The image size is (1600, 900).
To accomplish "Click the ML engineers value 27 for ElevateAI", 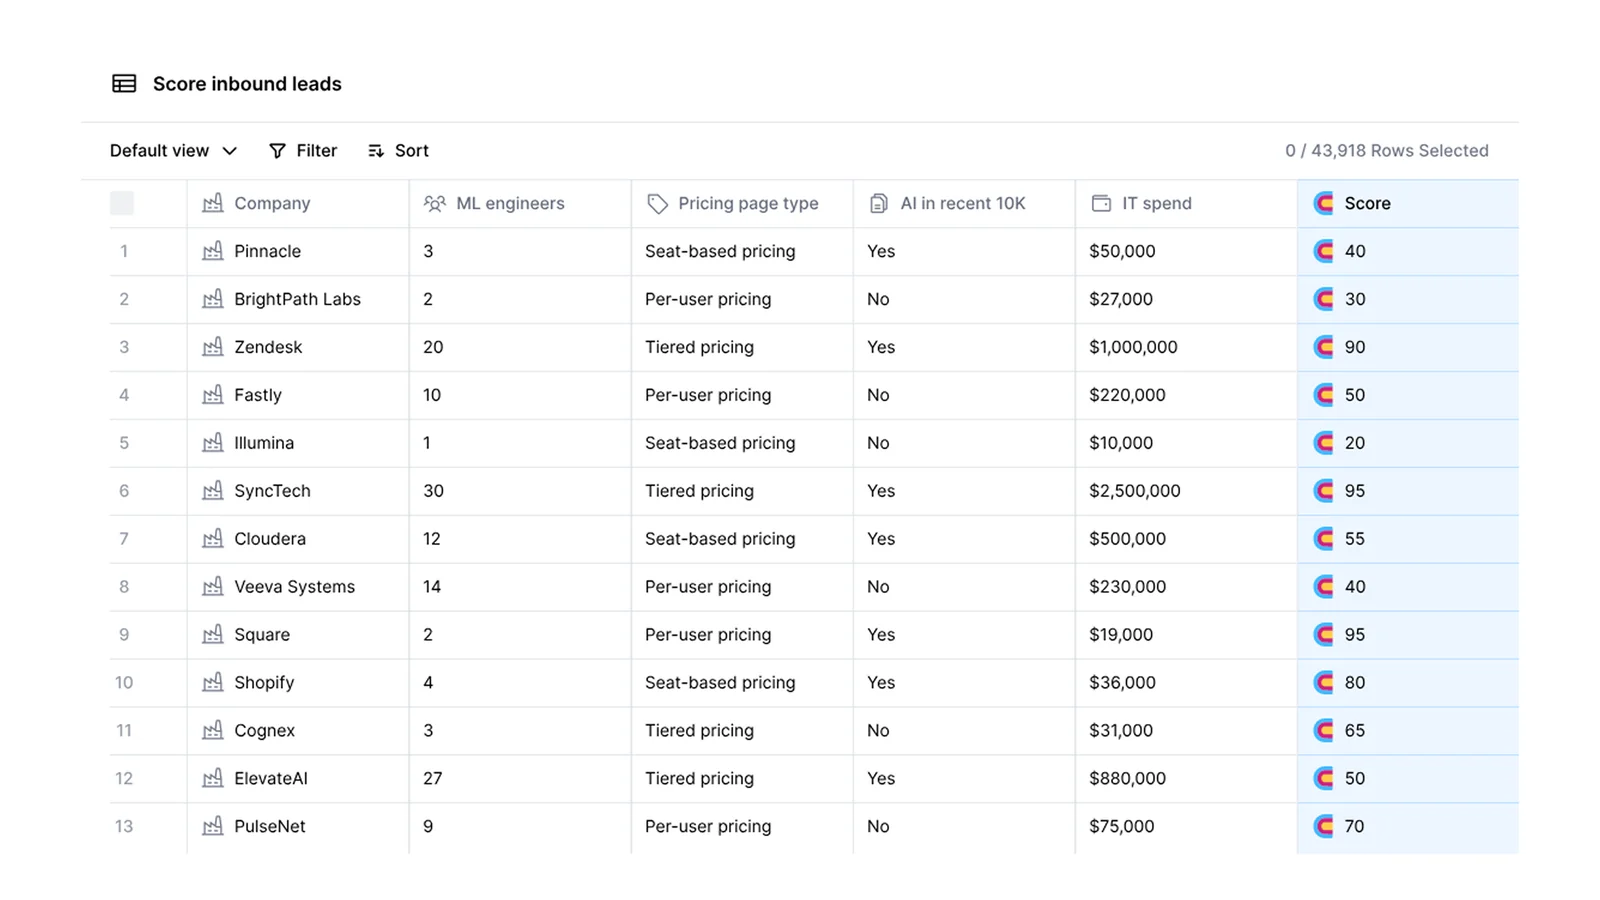I will 520,779.
